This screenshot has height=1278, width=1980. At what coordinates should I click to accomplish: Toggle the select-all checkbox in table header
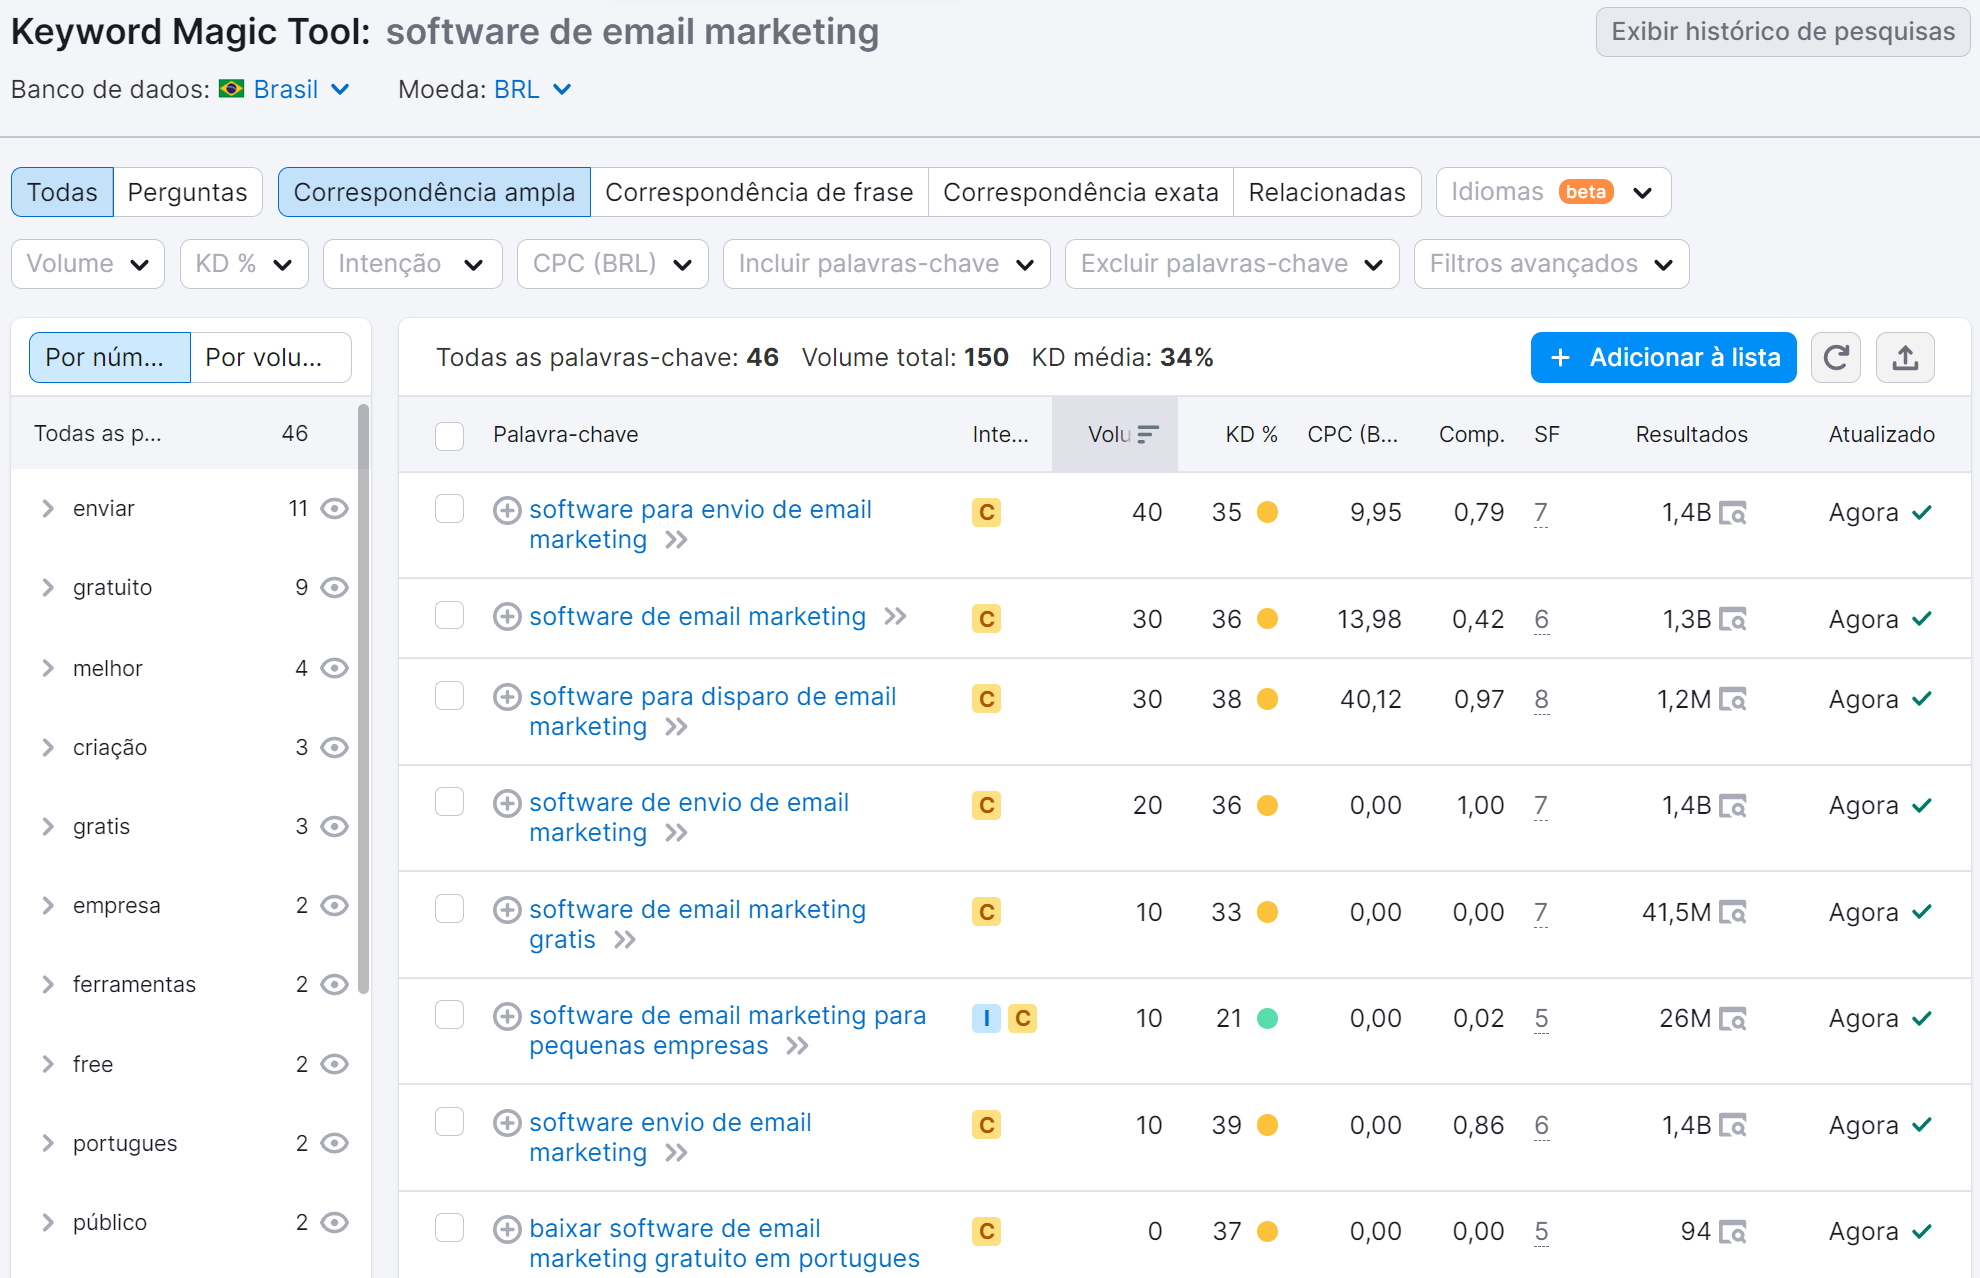click(450, 436)
